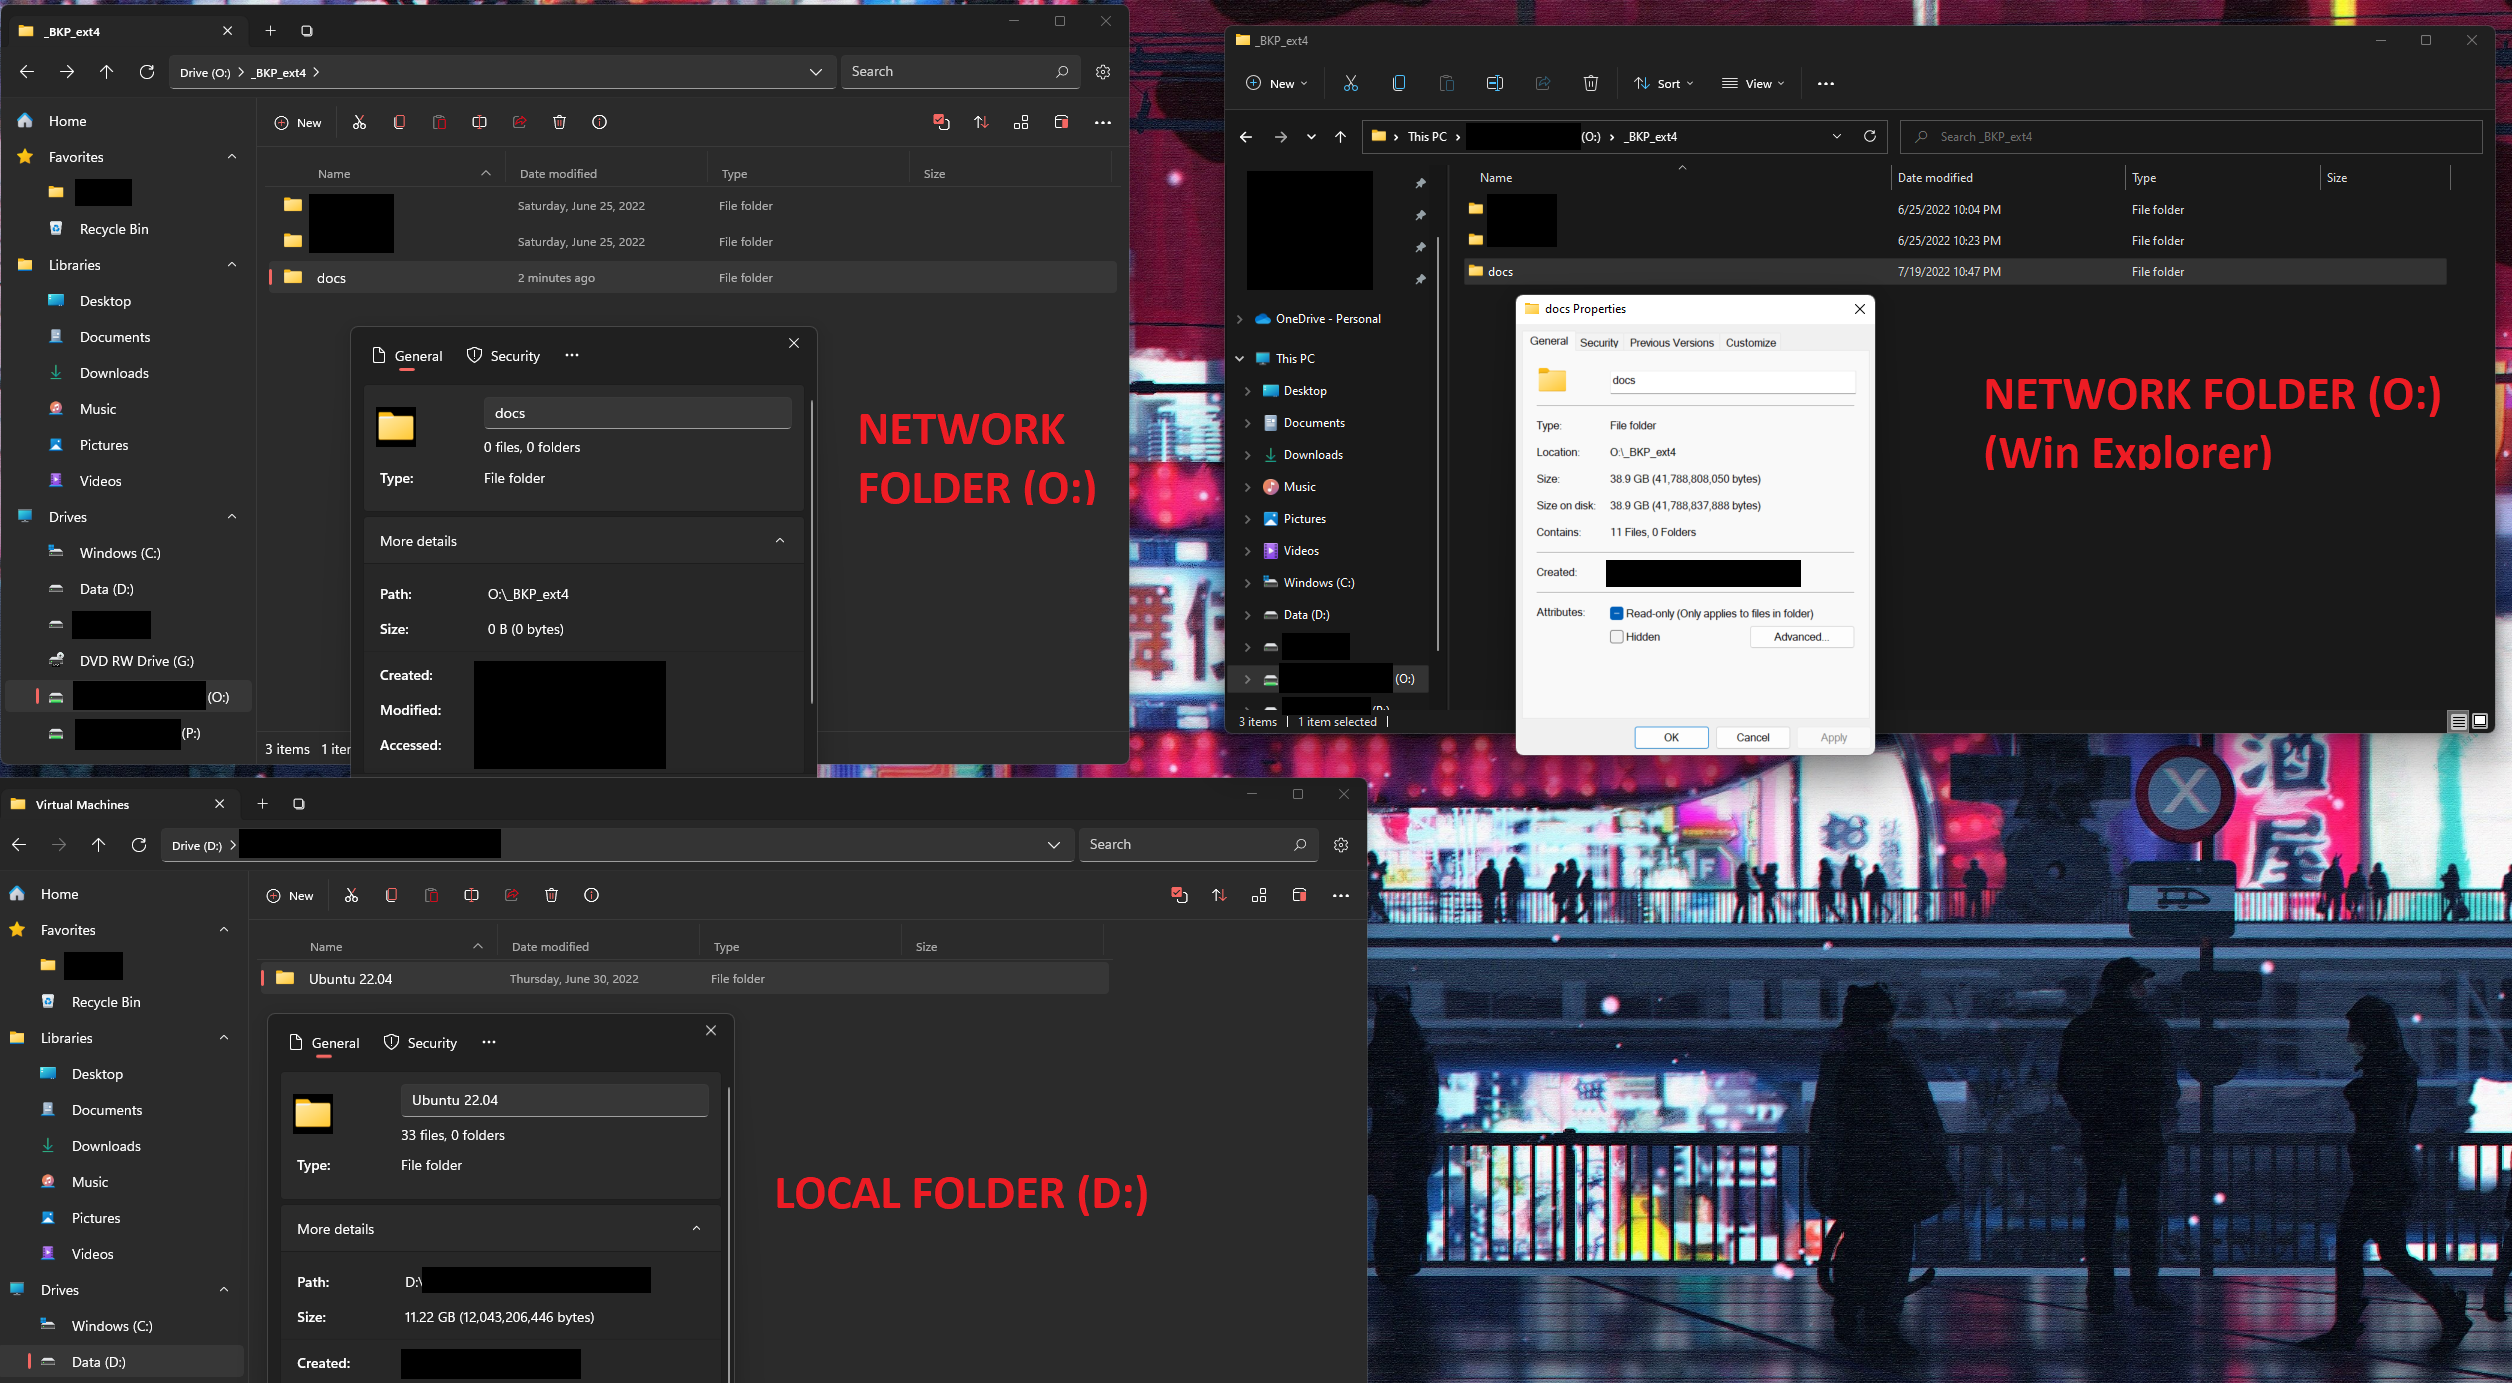Screen dimensions: 2512x1383
Task: Click Share icon in Virtual Machines toolbar
Action: click(x=511, y=895)
